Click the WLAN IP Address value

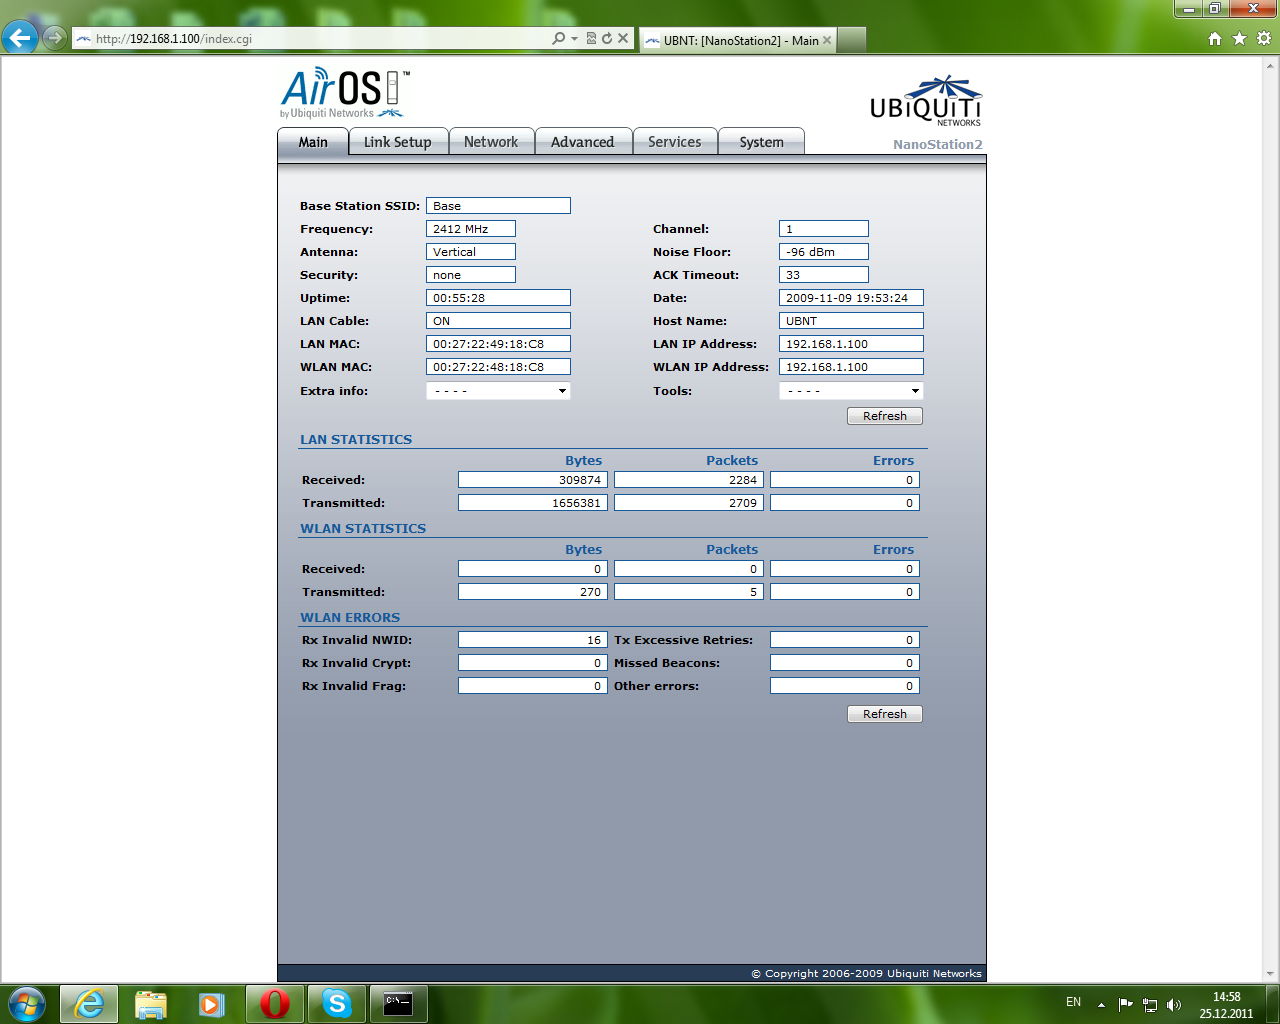coord(851,367)
